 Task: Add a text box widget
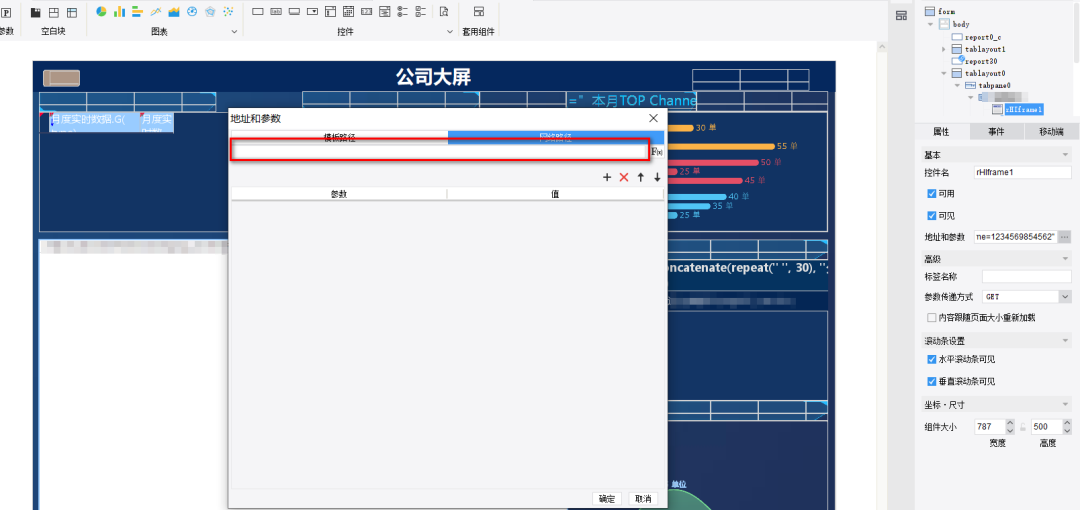point(258,12)
